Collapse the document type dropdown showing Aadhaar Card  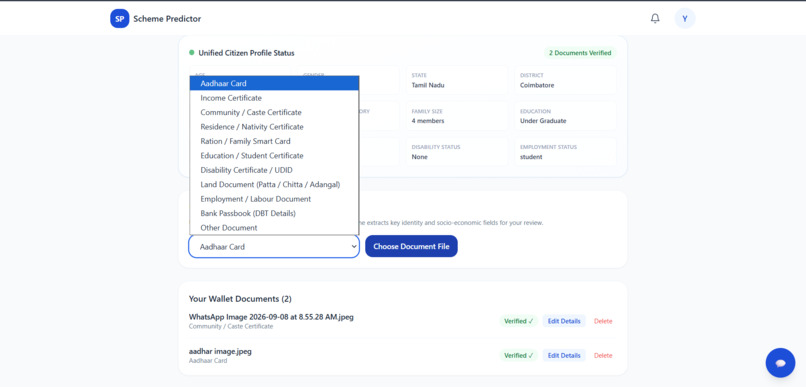tap(274, 247)
